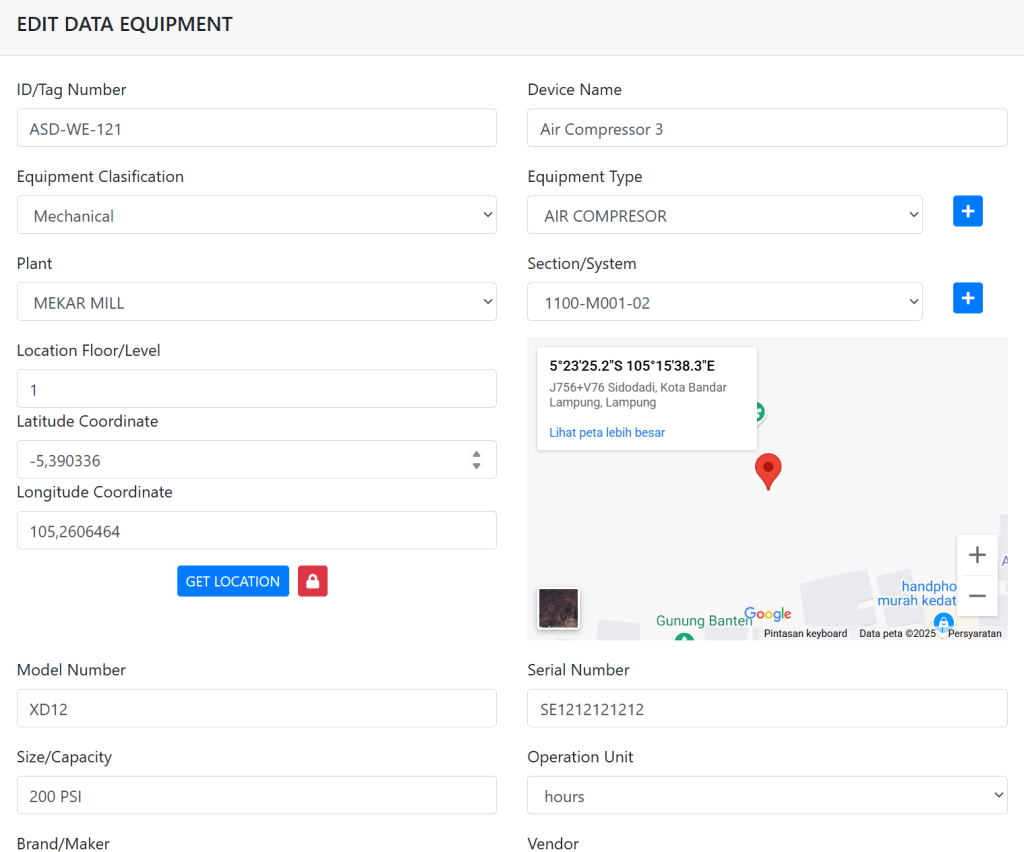Click the plus button beside Section/System
Viewport: 1024px width, 852px height.
tap(967, 298)
